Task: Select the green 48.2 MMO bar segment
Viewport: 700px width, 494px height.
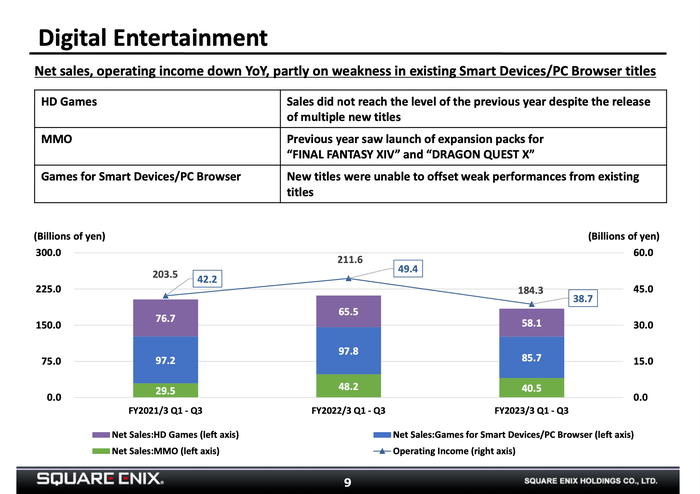Action: coord(348,386)
